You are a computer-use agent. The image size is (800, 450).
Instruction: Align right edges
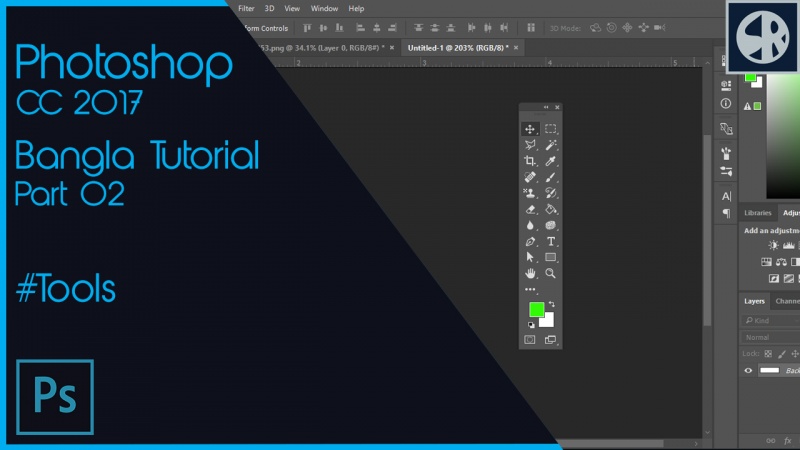392,28
